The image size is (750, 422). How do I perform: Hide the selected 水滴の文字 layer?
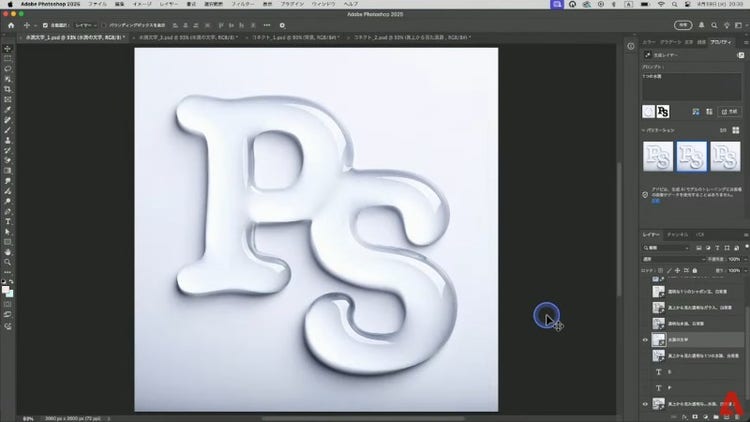click(x=645, y=340)
